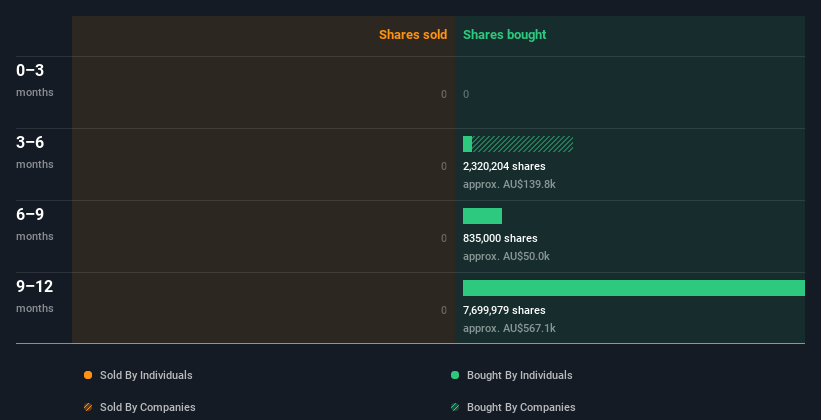The width and height of the screenshot is (821, 420).
Task: Click the orange Sold By Individuals legend dot
Action: (88, 375)
